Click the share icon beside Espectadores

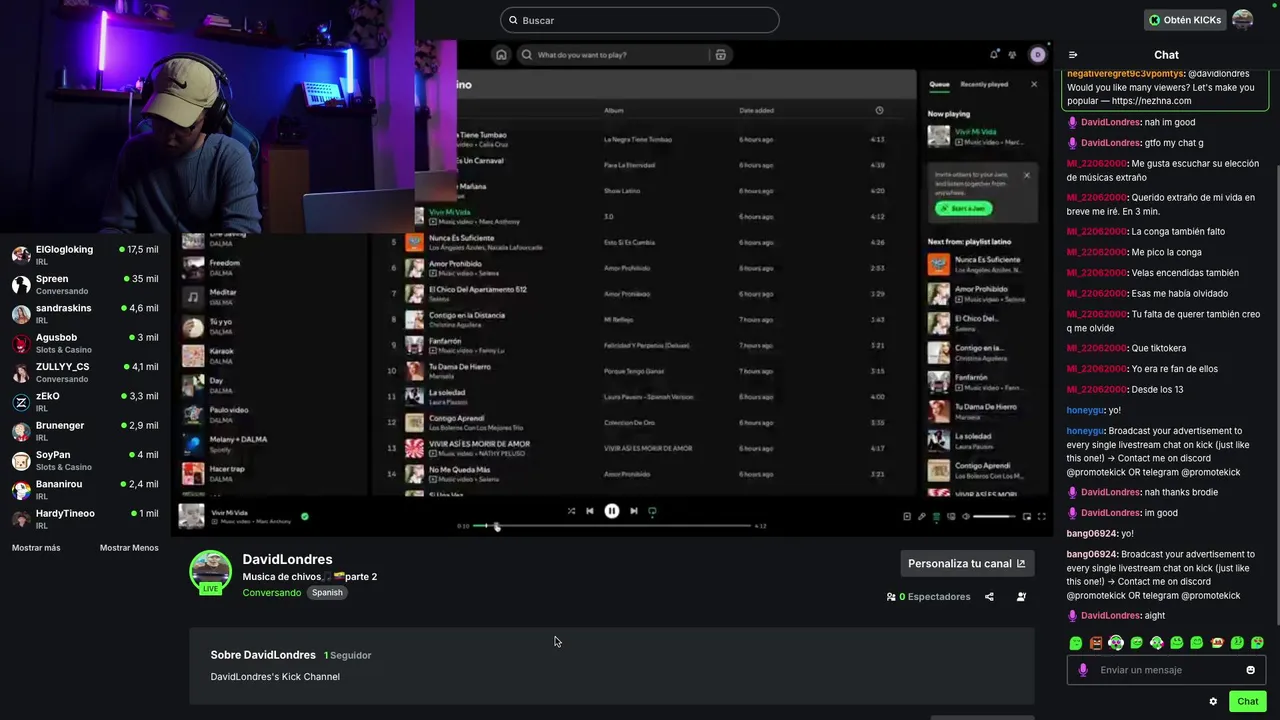click(x=989, y=597)
